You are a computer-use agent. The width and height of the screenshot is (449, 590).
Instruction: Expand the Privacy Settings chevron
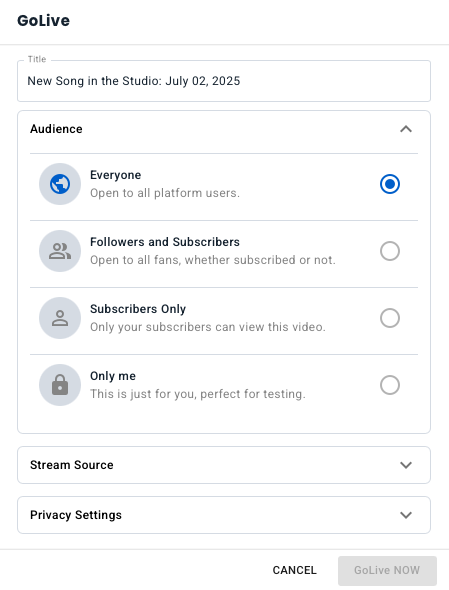point(406,515)
